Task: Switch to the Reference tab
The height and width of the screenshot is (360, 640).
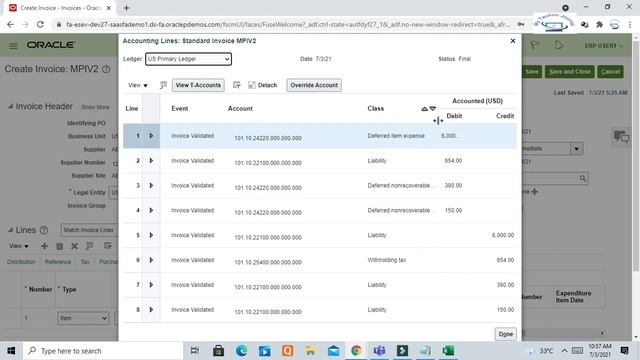Action: coord(58,262)
